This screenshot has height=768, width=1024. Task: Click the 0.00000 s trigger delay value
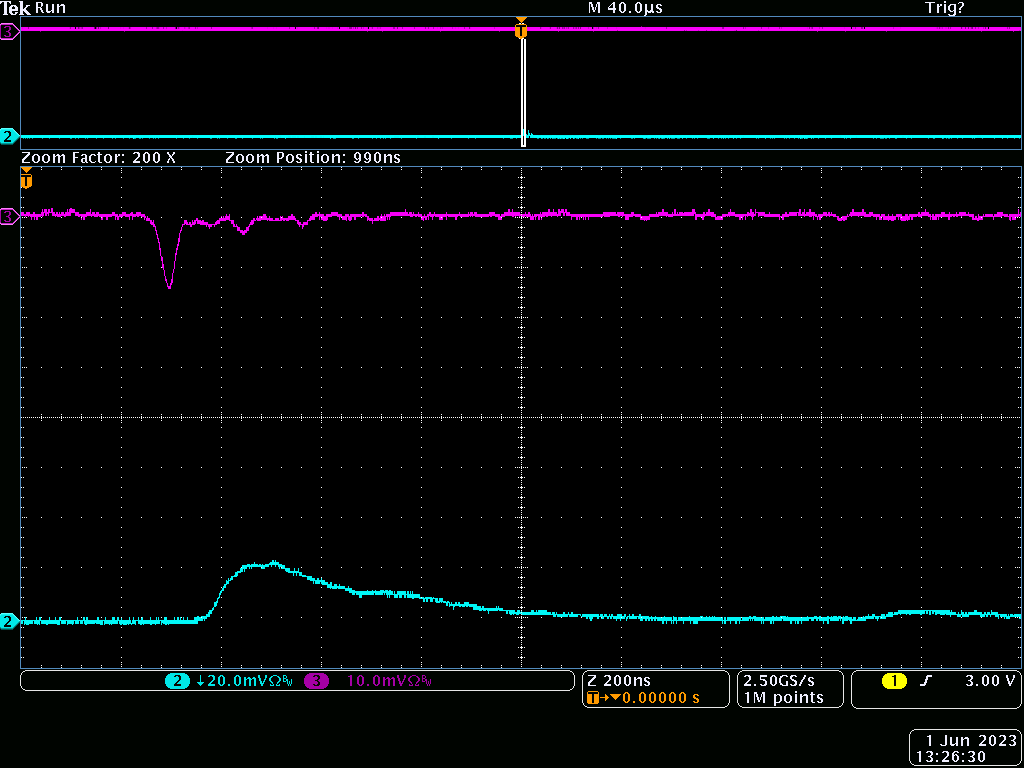click(661, 698)
